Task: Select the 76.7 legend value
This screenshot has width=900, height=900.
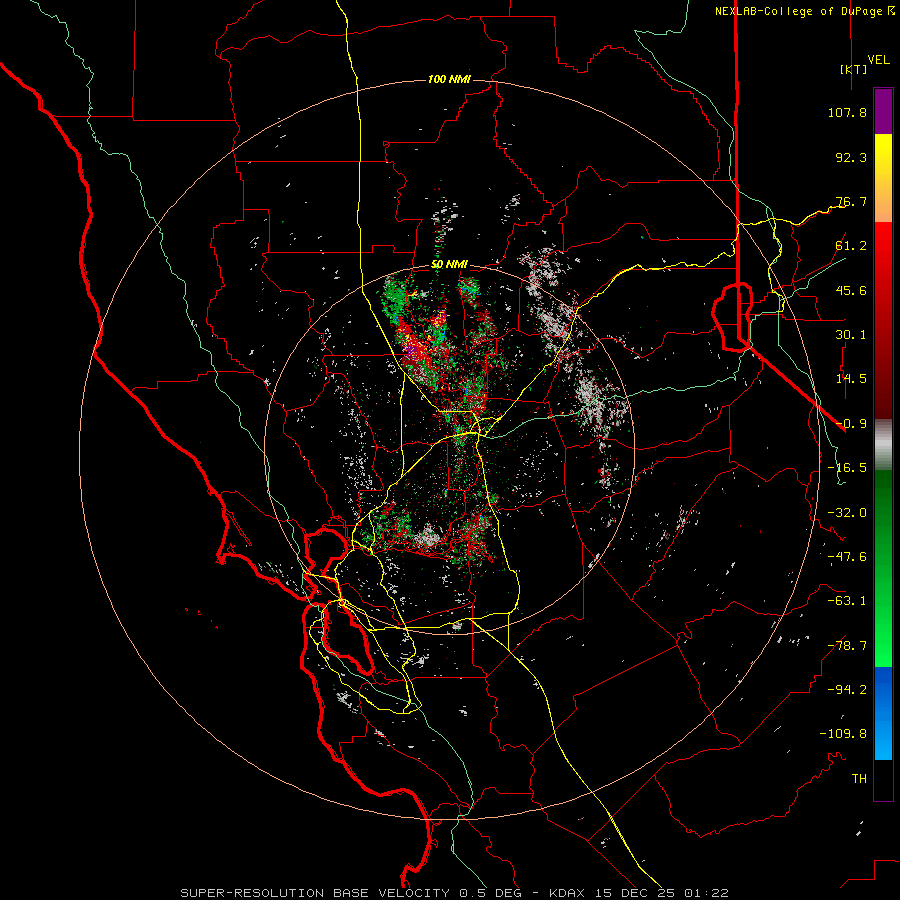Action: coord(851,201)
